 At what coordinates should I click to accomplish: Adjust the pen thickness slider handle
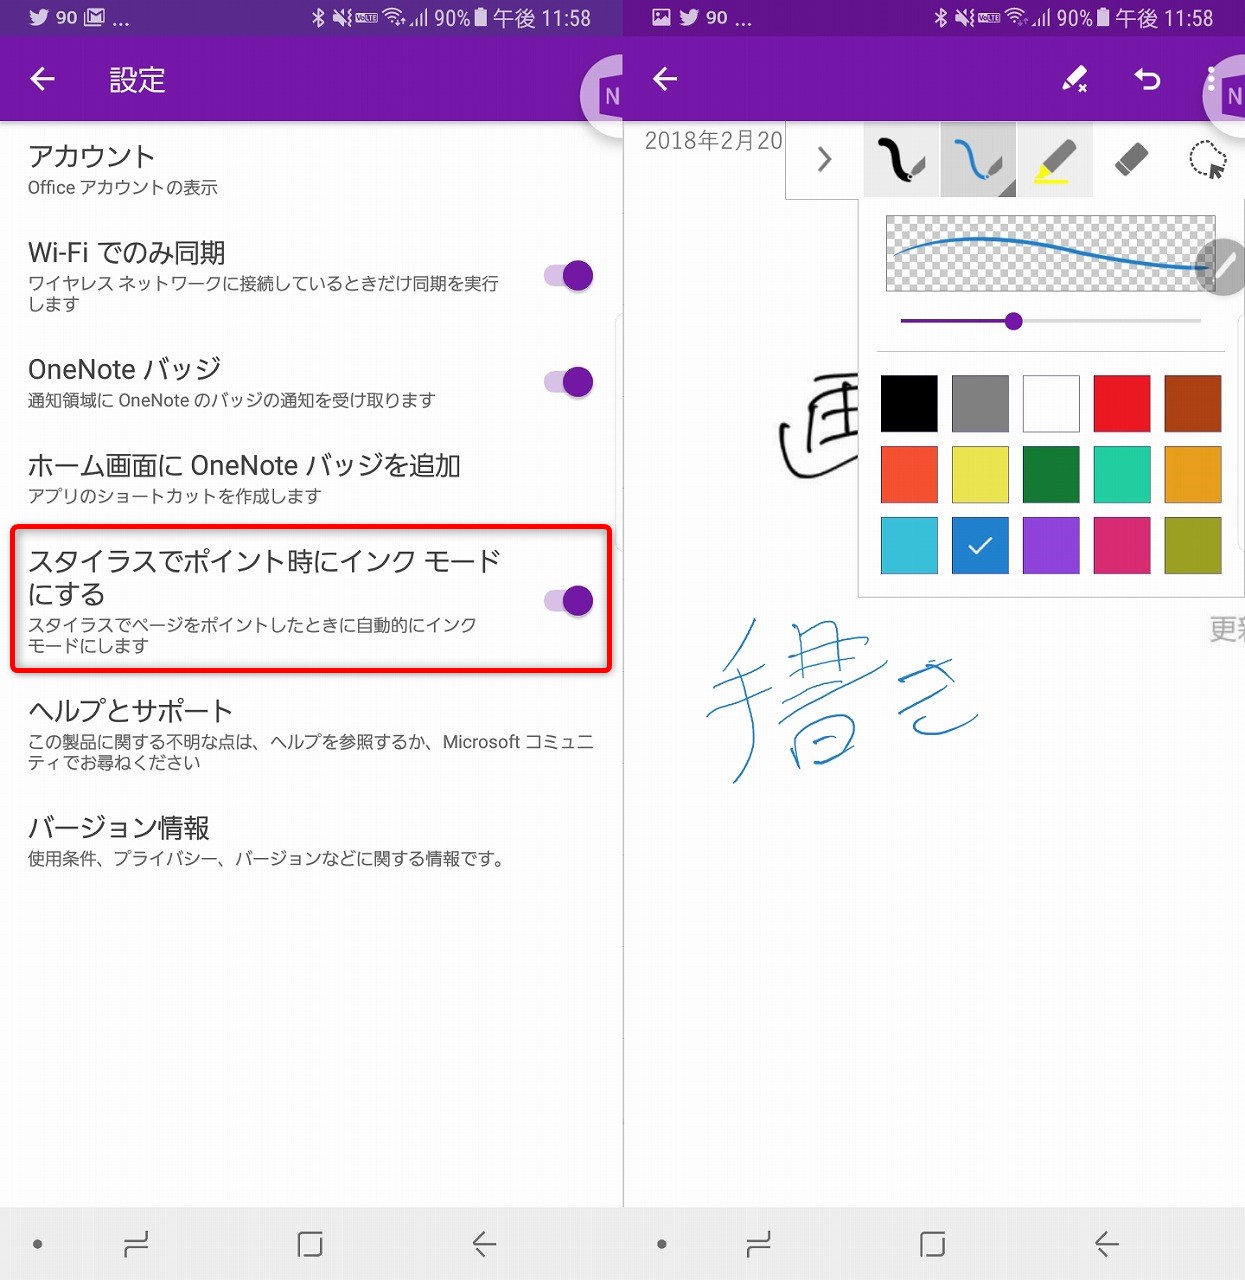click(1013, 321)
